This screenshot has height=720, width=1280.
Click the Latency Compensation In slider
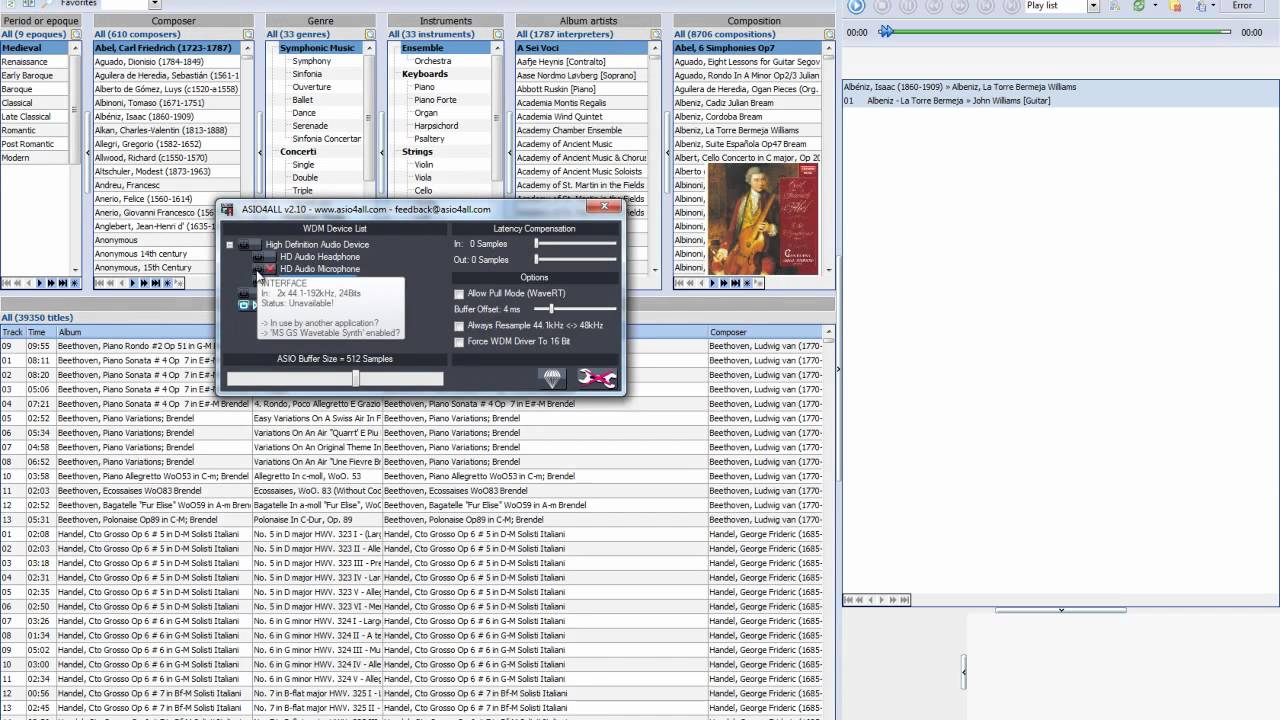point(575,244)
